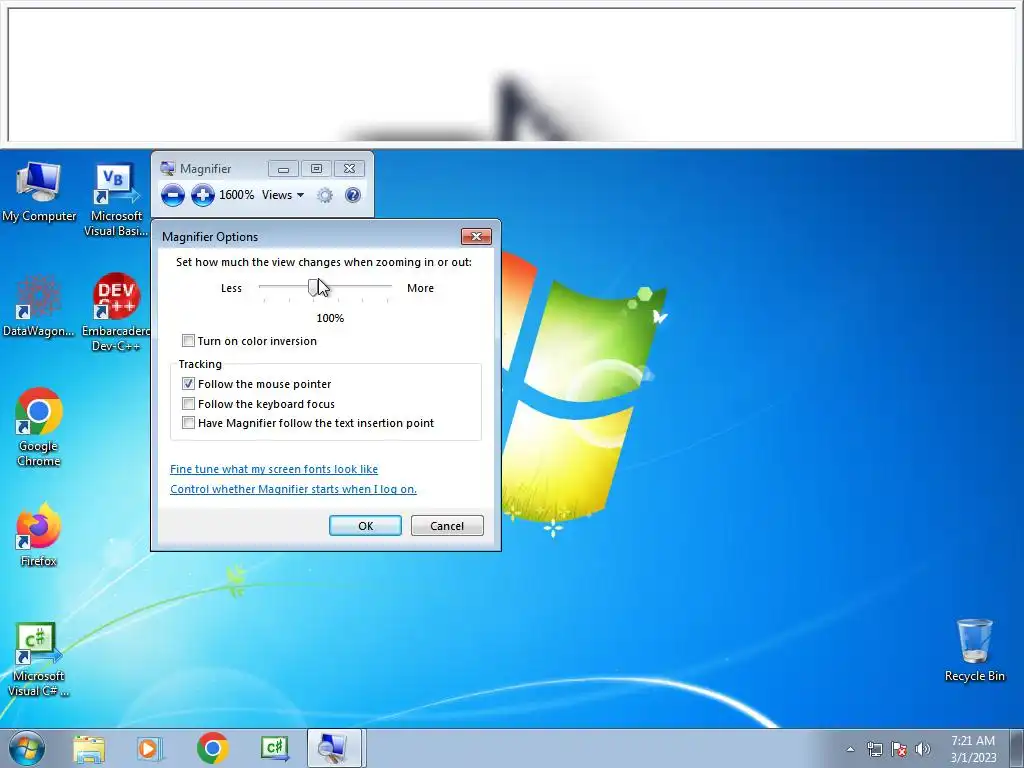Open the Magnifier options gear icon
This screenshot has height=768, width=1024.
(x=325, y=195)
